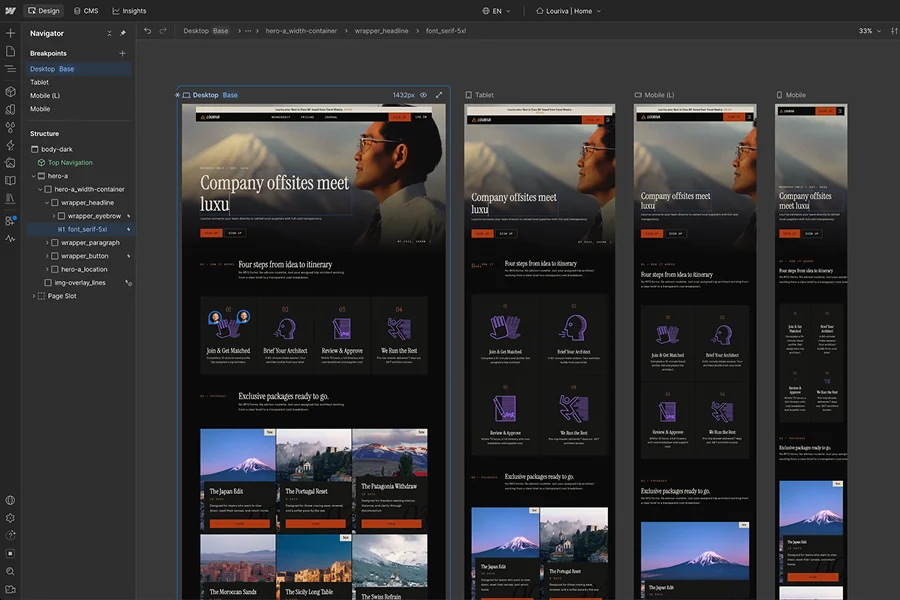Switch to the Design mode tab
The width and height of the screenshot is (900, 600).
tap(44, 10)
